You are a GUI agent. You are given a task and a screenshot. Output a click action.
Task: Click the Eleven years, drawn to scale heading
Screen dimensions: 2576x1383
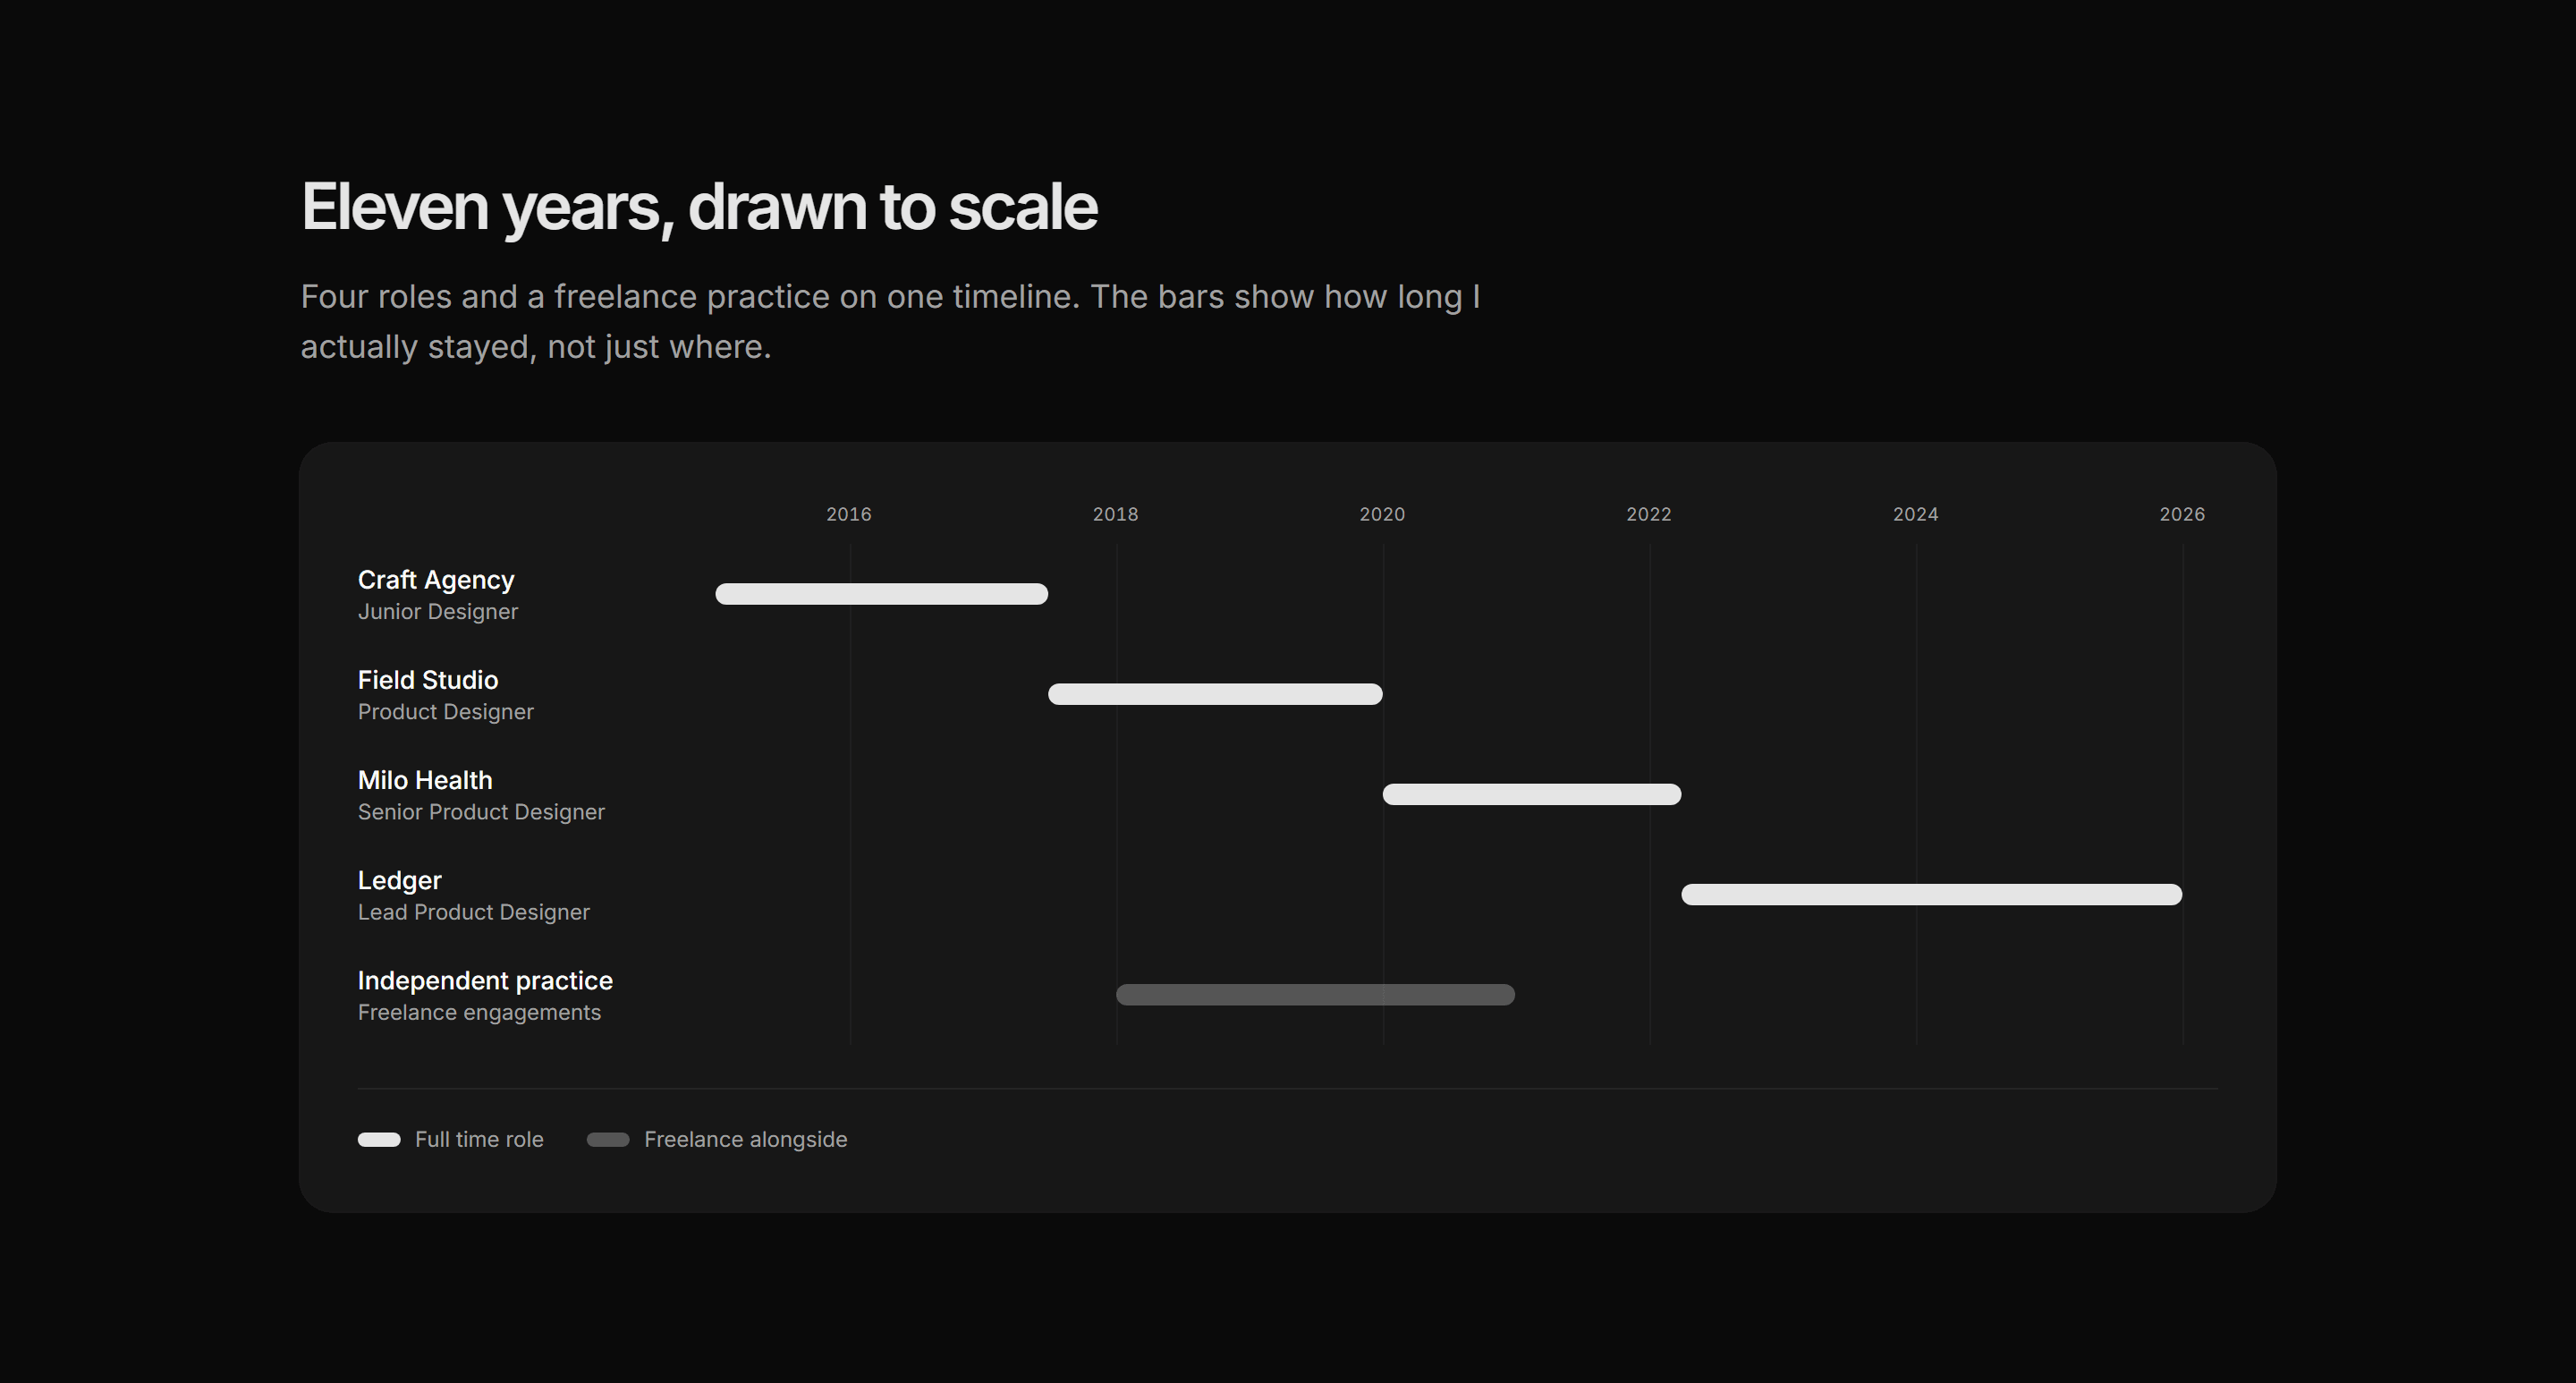click(x=699, y=208)
